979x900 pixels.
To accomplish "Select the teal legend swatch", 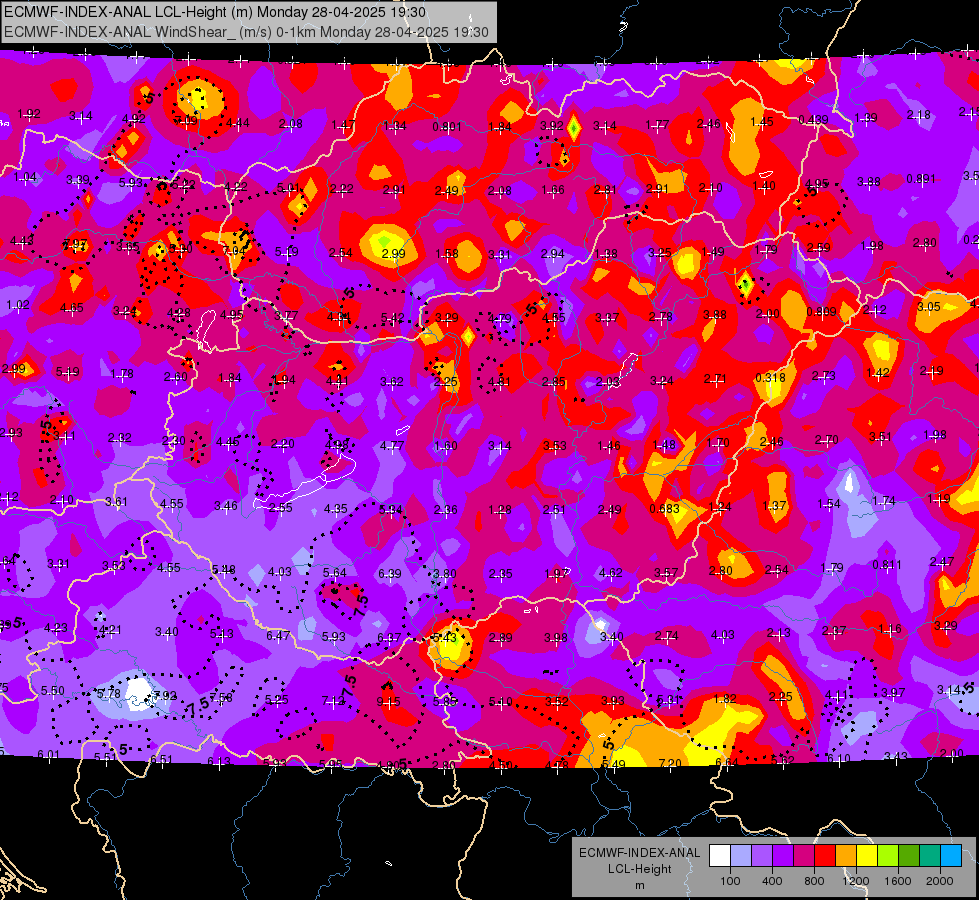I will coord(930,856).
